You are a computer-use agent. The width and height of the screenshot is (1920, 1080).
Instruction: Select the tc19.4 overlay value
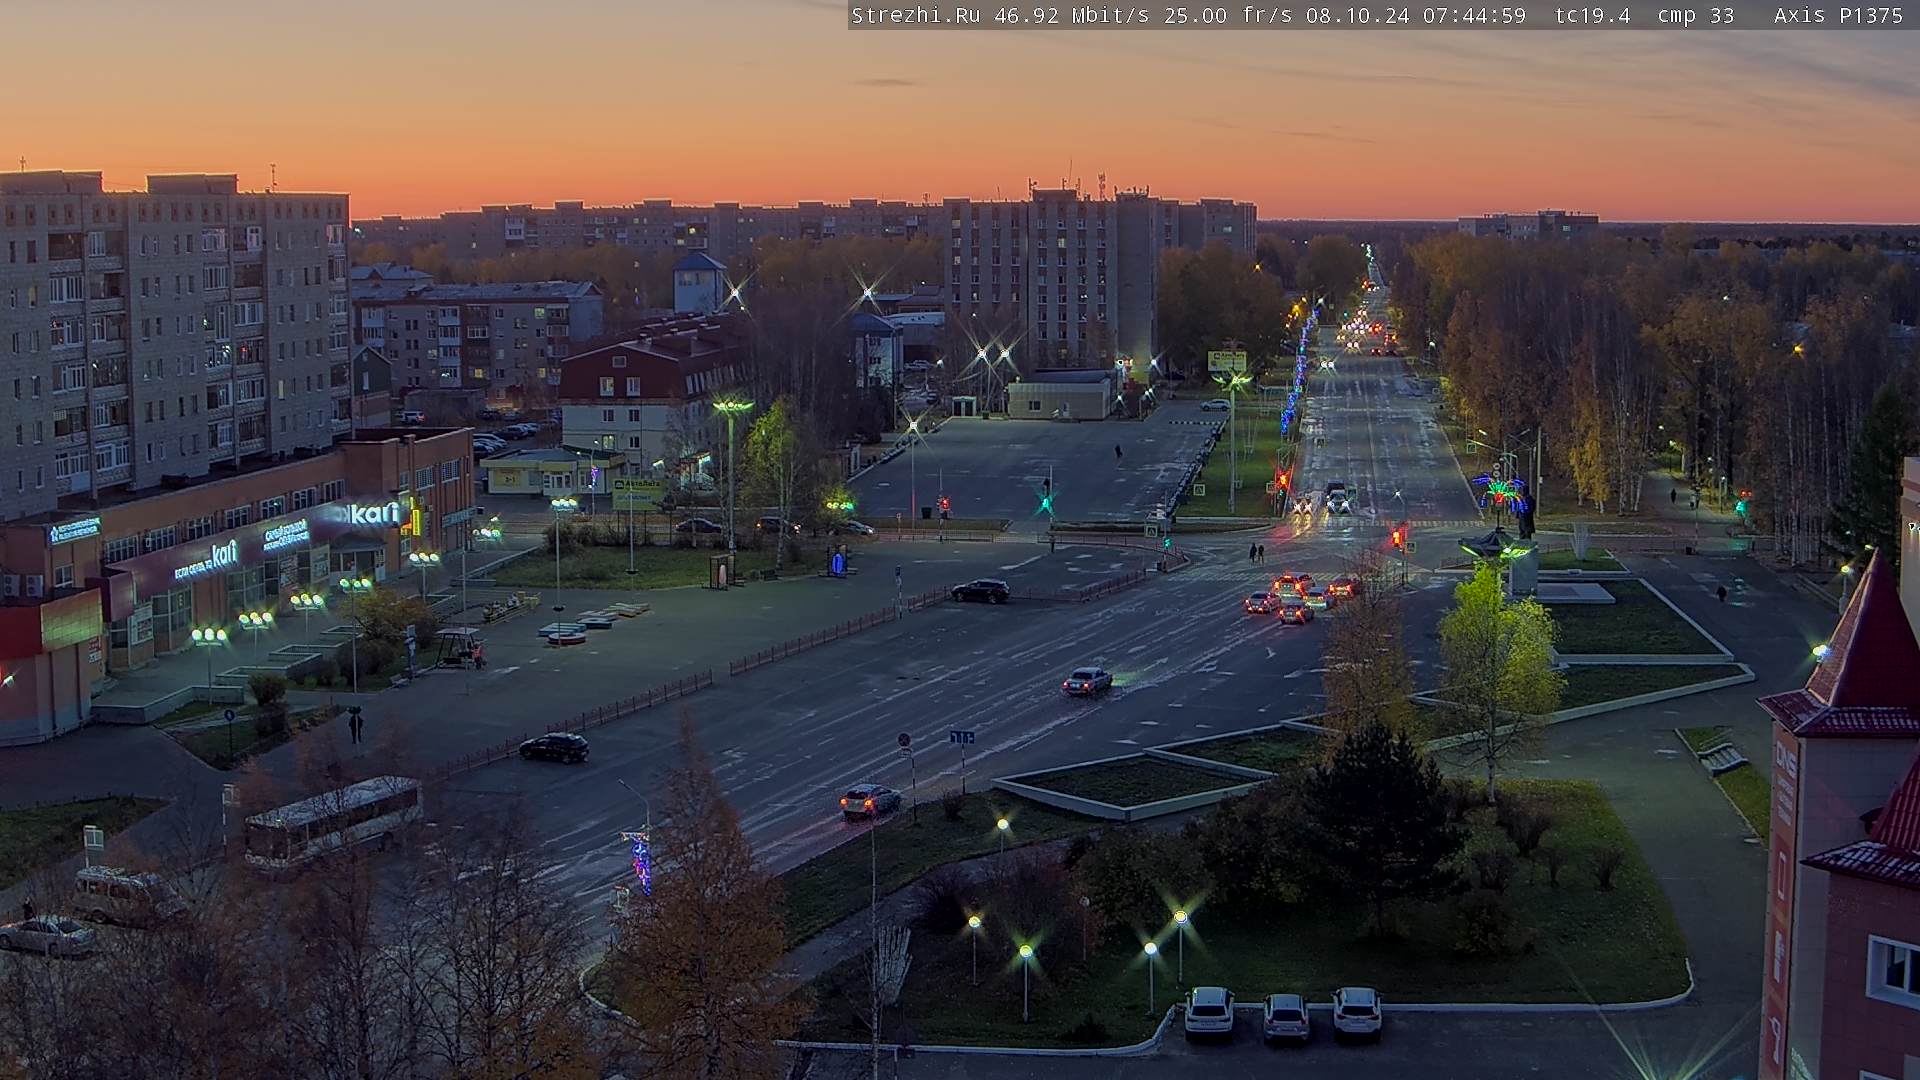pyautogui.click(x=1592, y=15)
